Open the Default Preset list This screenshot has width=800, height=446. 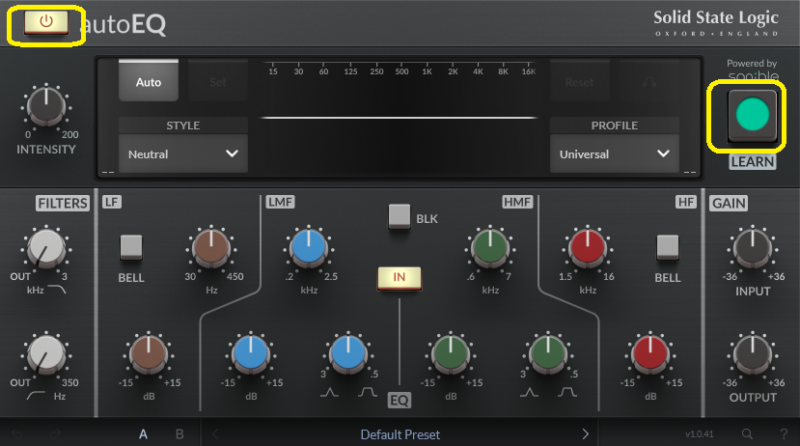[x=399, y=434]
